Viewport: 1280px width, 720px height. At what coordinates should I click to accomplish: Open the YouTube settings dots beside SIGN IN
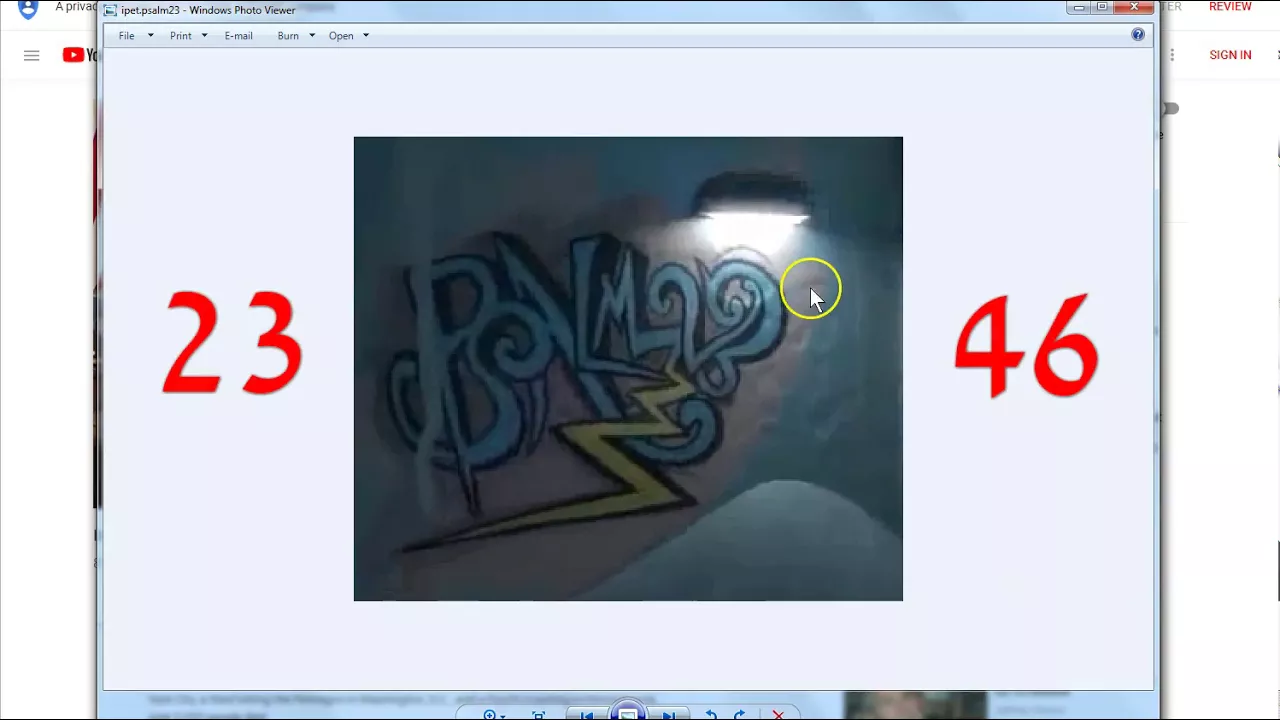(x=1172, y=55)
